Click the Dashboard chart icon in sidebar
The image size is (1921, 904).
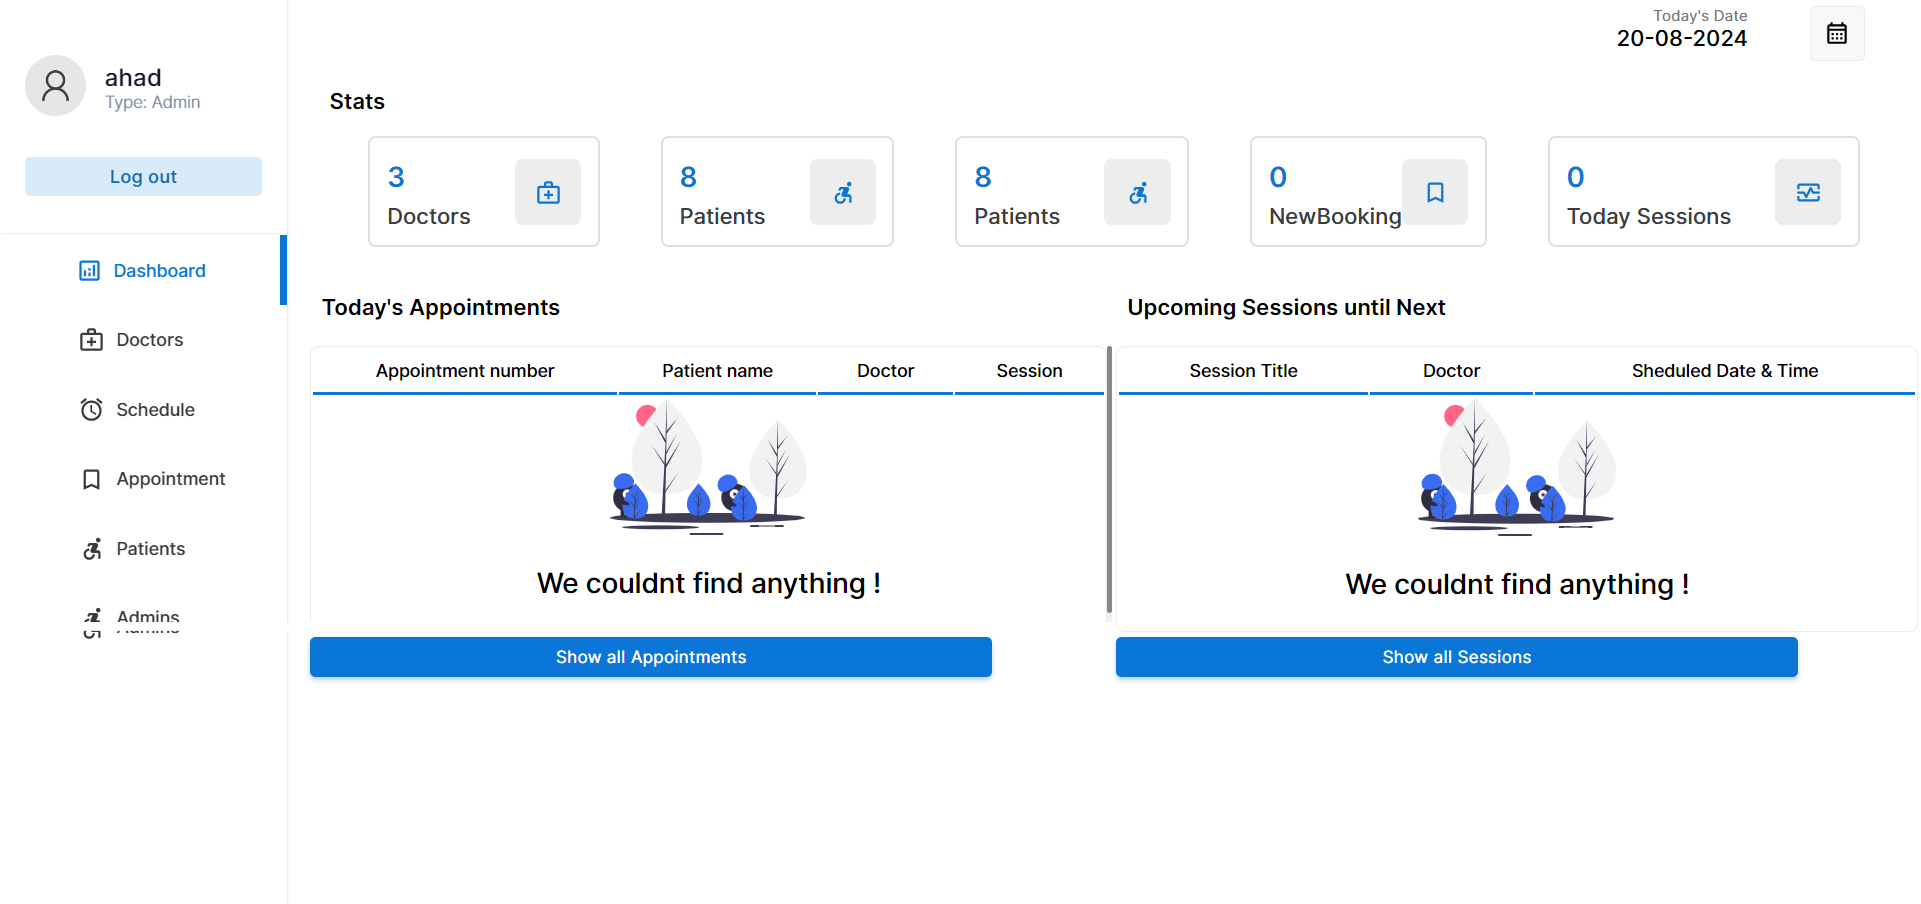[x=90, y=271]
